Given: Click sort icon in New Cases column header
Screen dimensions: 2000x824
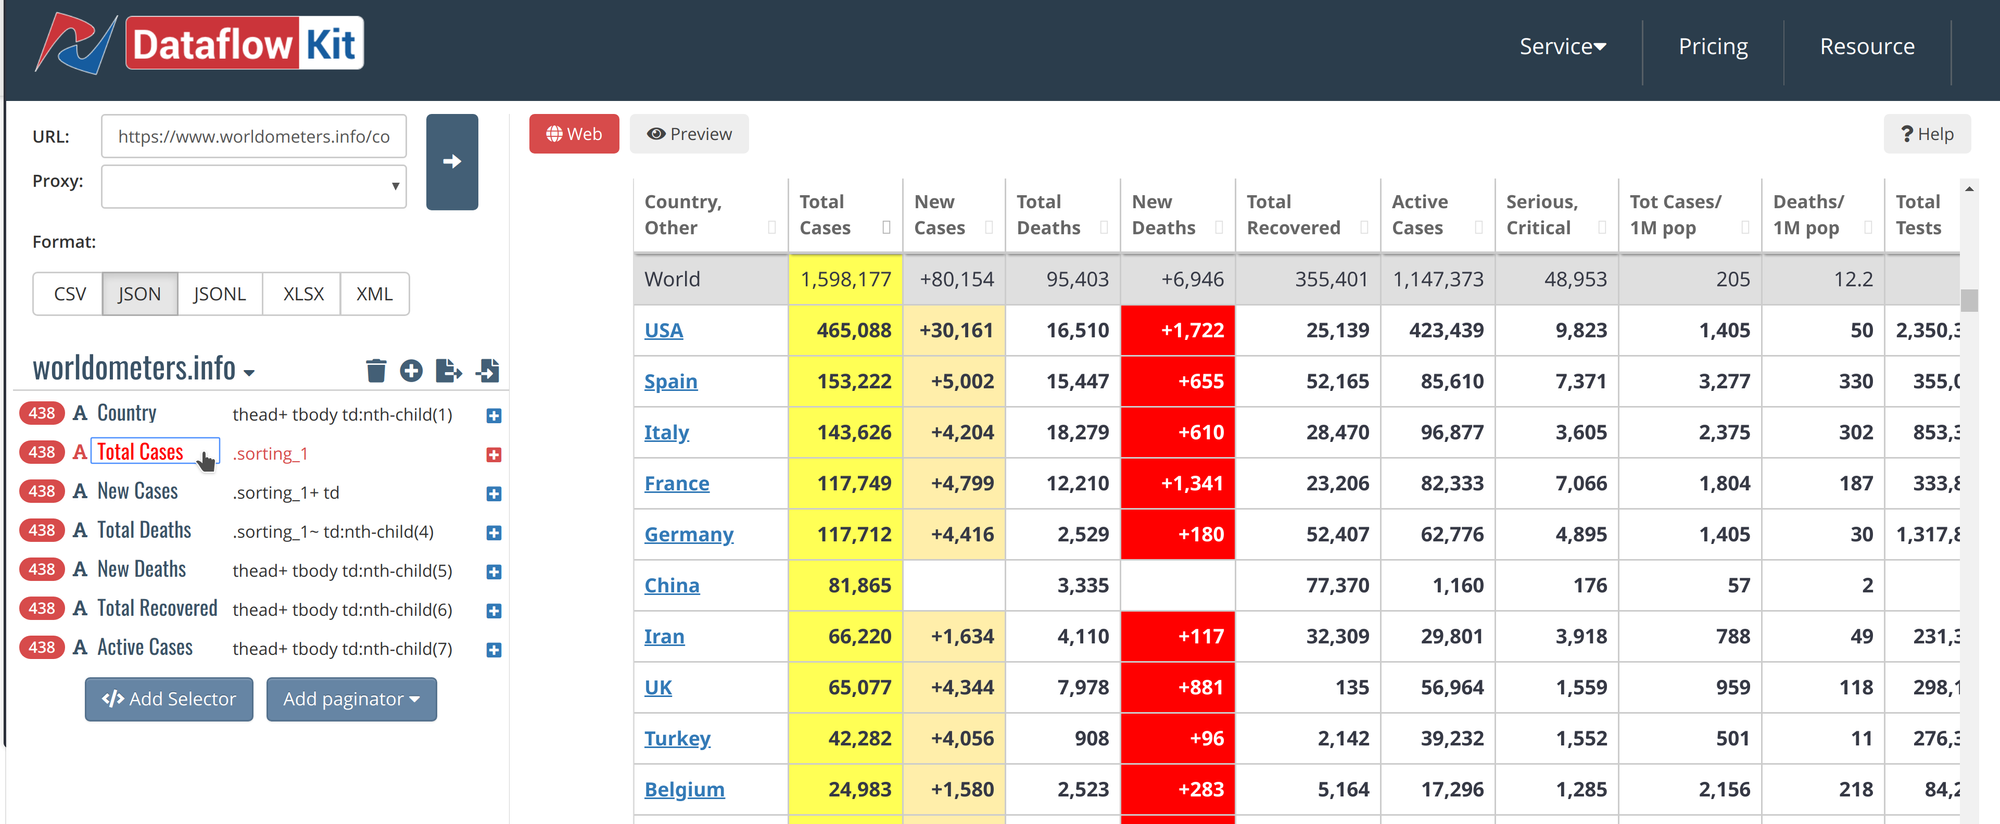Looking at the screenshot, I should coord(989,228).
